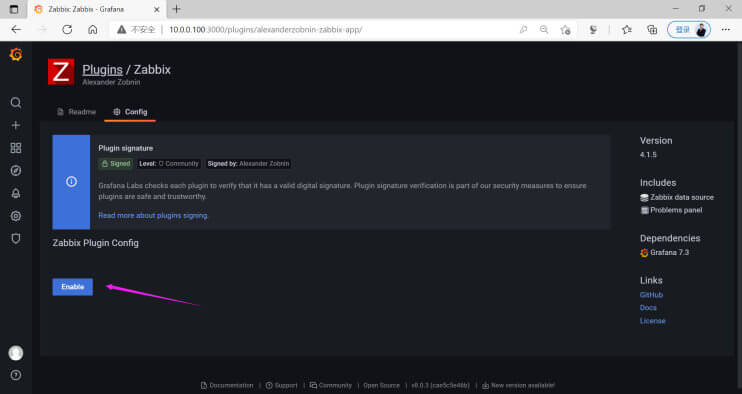Click the Zabbix Plugin Config heading

point(96,243)
